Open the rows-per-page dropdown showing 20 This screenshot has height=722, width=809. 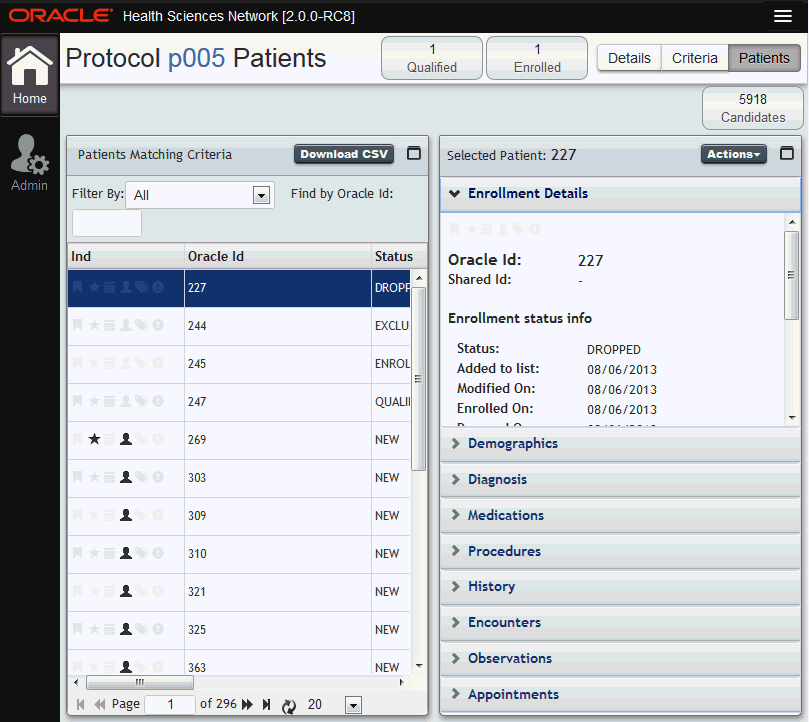(353, 705)
